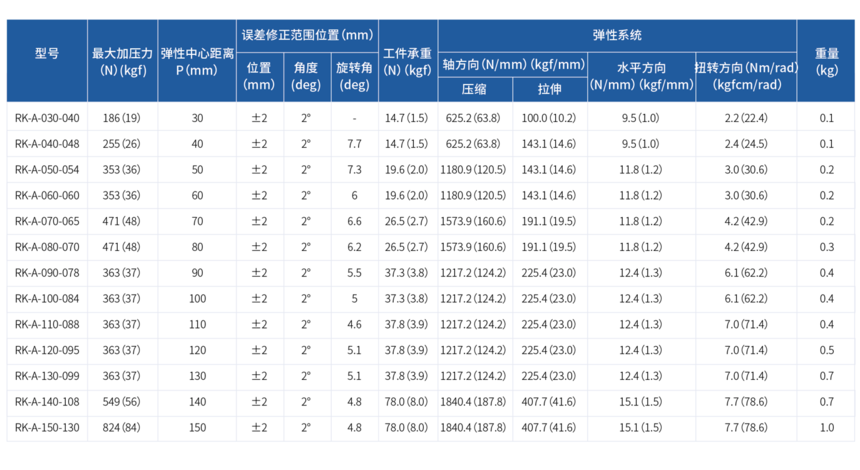Screen dimensions: 860x470
Task: Select model RK-A-150-130
Action: (47, 427)
